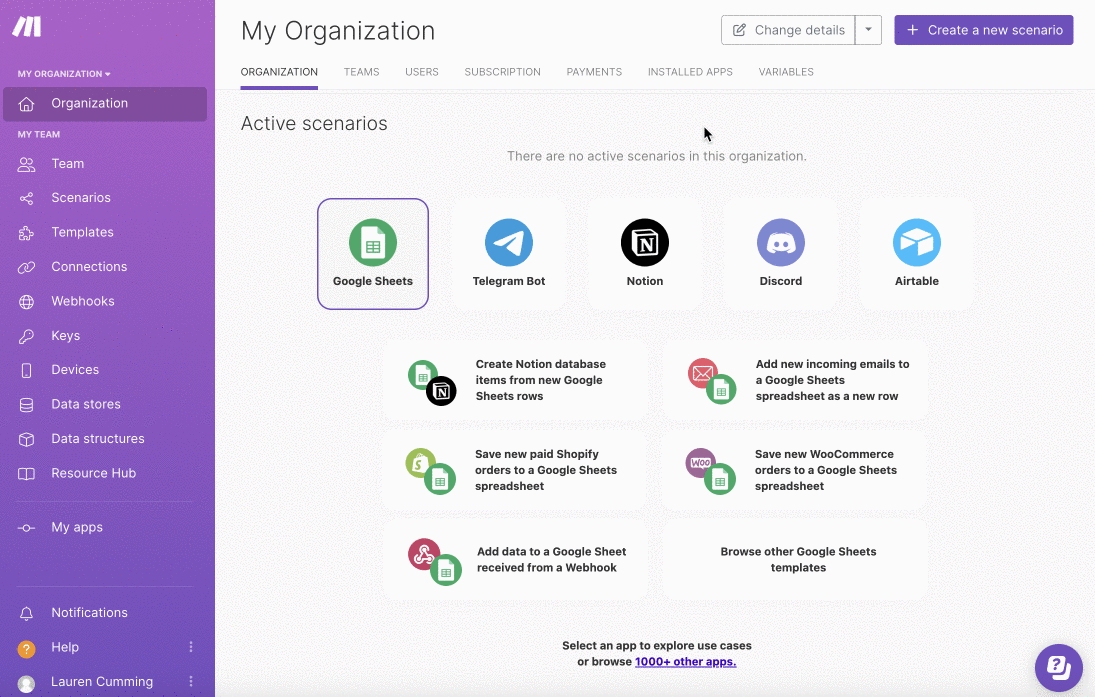Open Browse other Google Sheets templates
The height and width of the screenshot is (697, 1095).
(795, 559)
